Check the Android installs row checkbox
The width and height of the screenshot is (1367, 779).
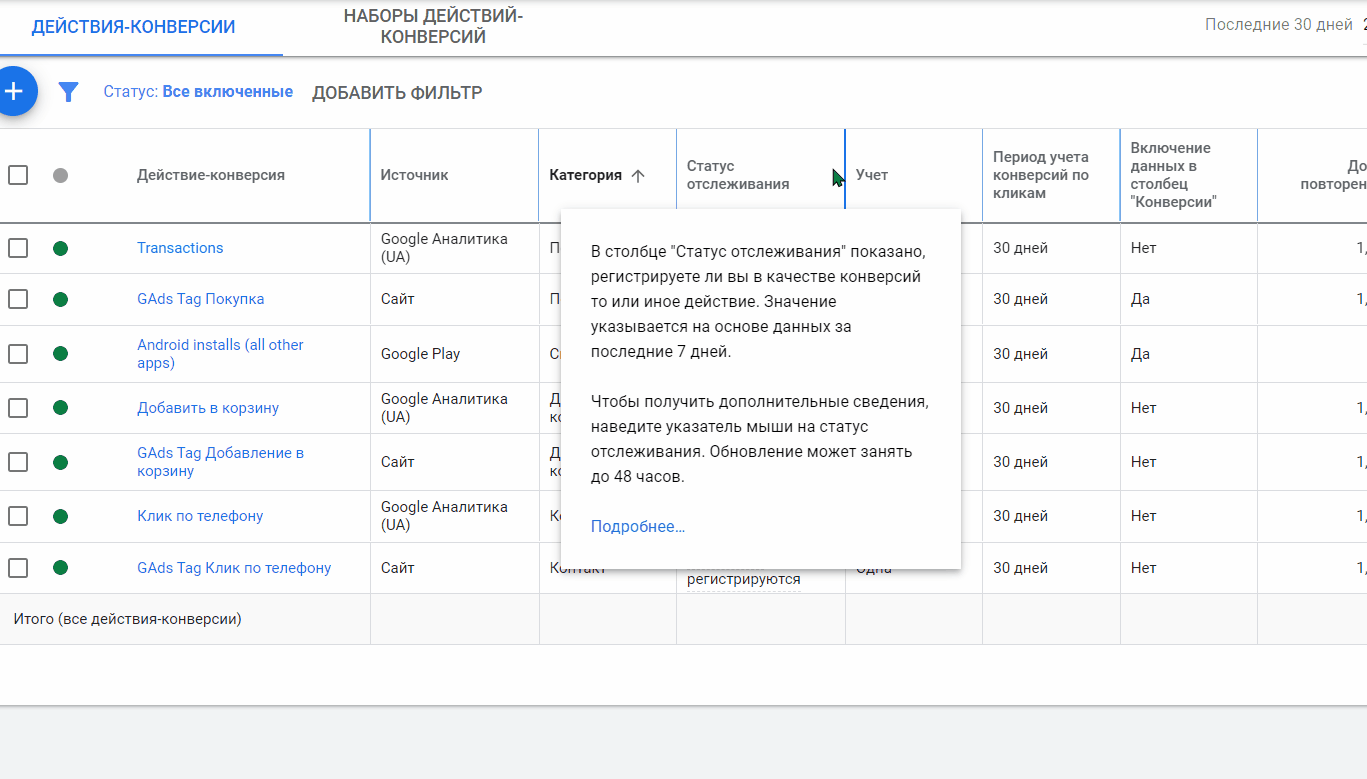18,354
